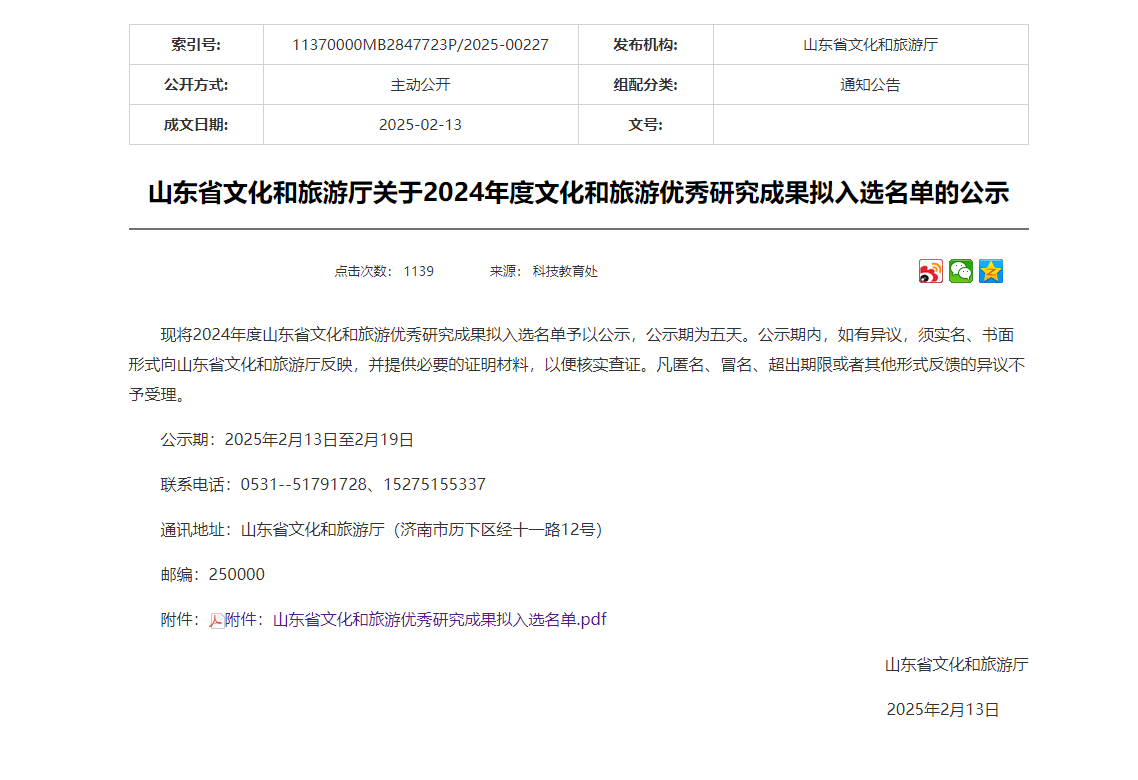The width and height of the screenshot is (1138, 780).
Task: Click the red PDF file icon
Action: (x=217, y=620)
